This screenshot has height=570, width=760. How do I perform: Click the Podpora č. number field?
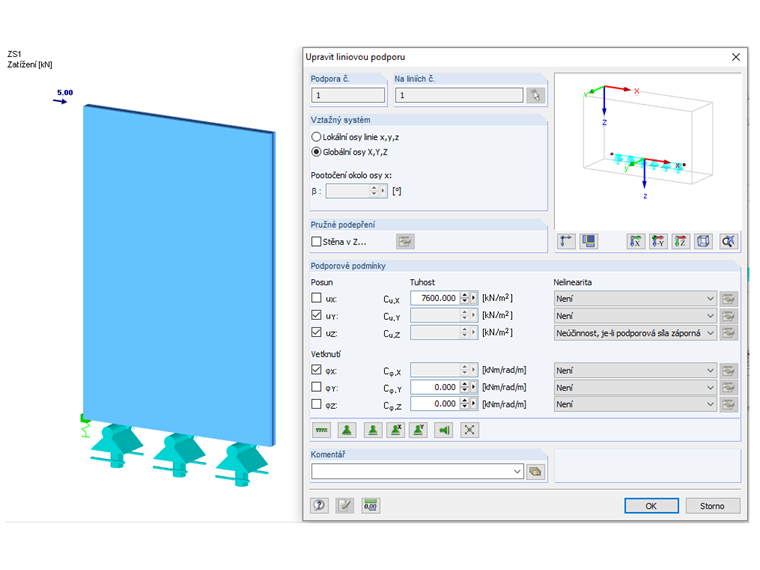[x=348, y=95]
